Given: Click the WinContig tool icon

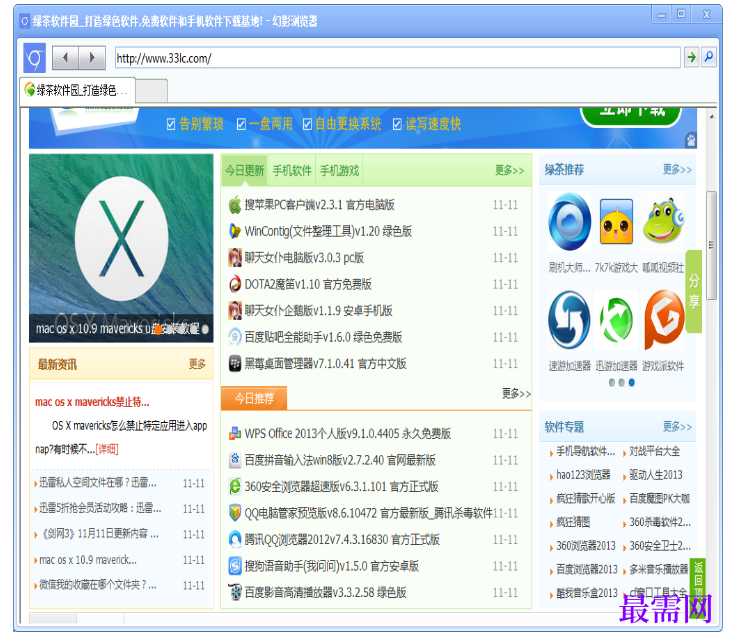Looking at the screenshot, I should pyautogui.click(x=235, y=231).
